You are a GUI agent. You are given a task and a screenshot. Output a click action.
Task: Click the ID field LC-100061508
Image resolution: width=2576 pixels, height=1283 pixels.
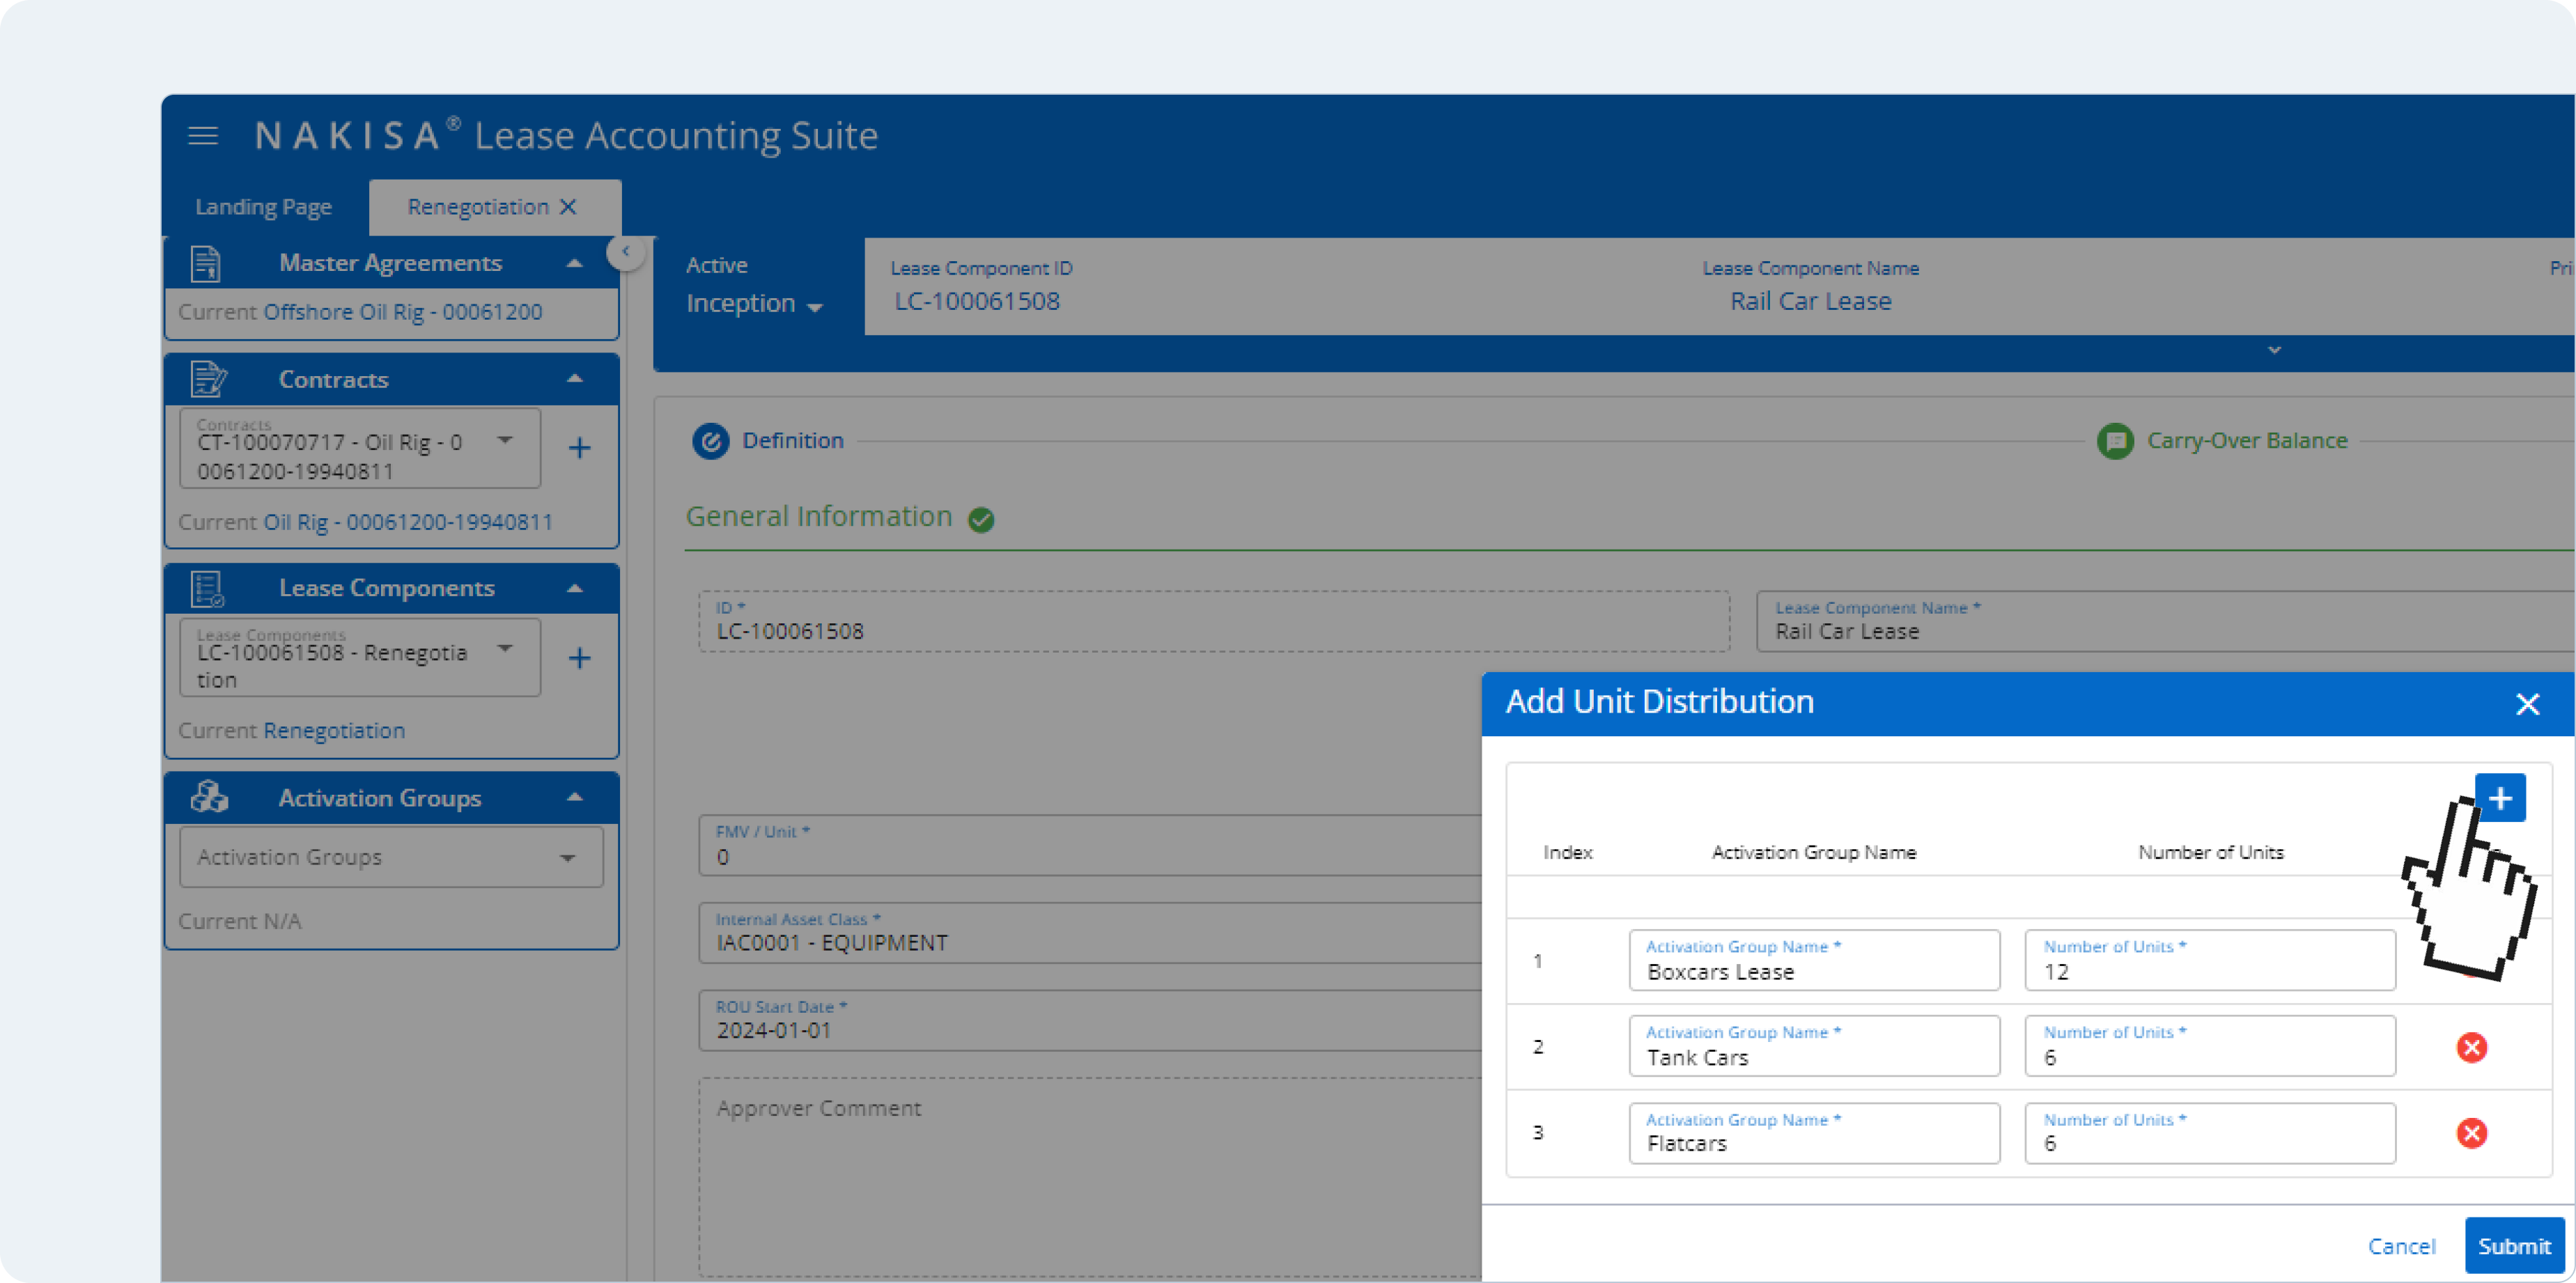pyautogui.click(x=1214, y=621)
